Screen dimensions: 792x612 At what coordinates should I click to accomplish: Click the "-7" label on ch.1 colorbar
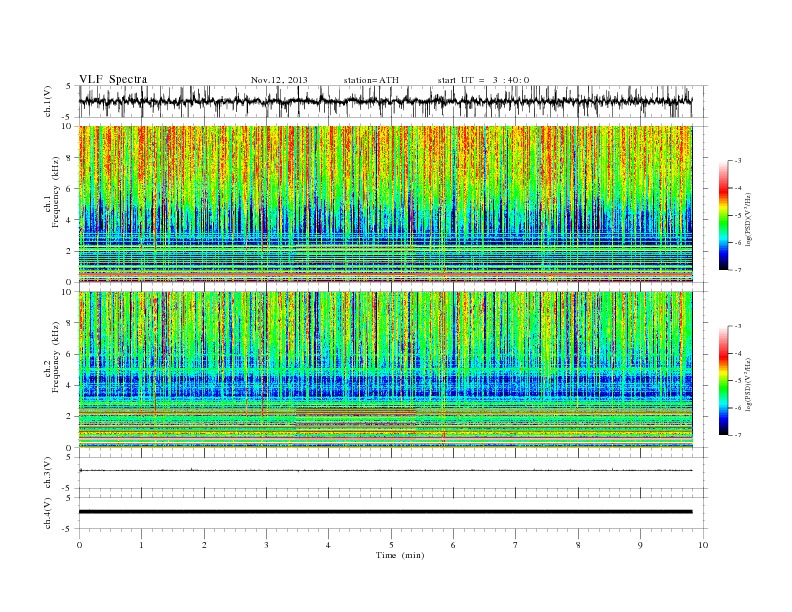click(737, 270)
